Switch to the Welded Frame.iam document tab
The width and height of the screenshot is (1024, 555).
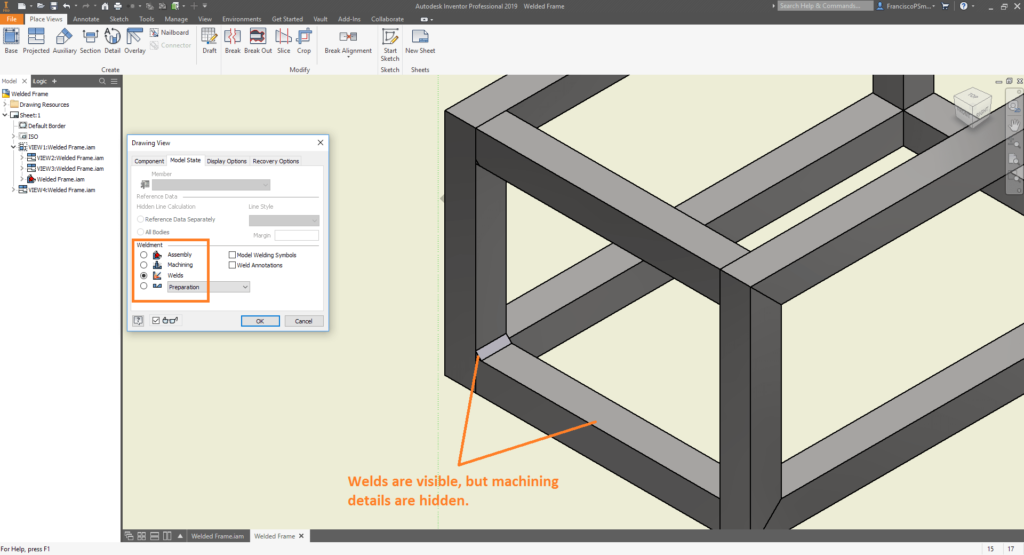tap(217, 536)
